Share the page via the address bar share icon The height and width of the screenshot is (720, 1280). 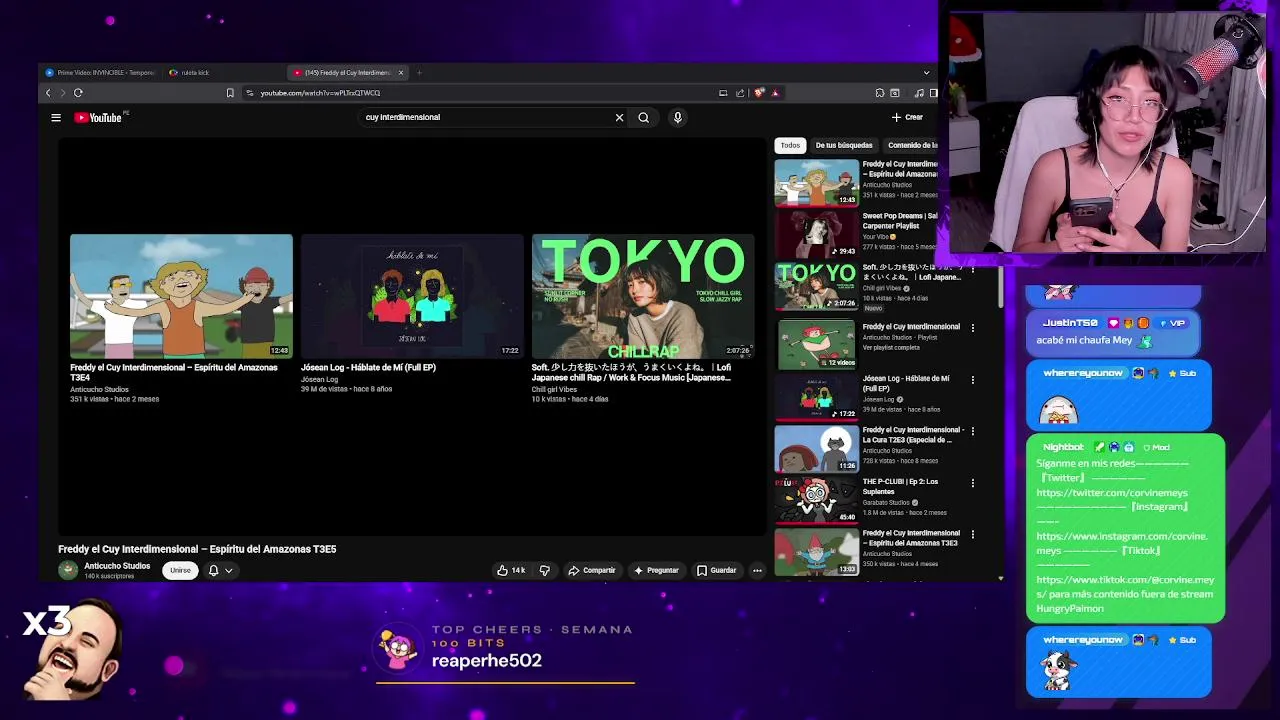click(740, 93)
